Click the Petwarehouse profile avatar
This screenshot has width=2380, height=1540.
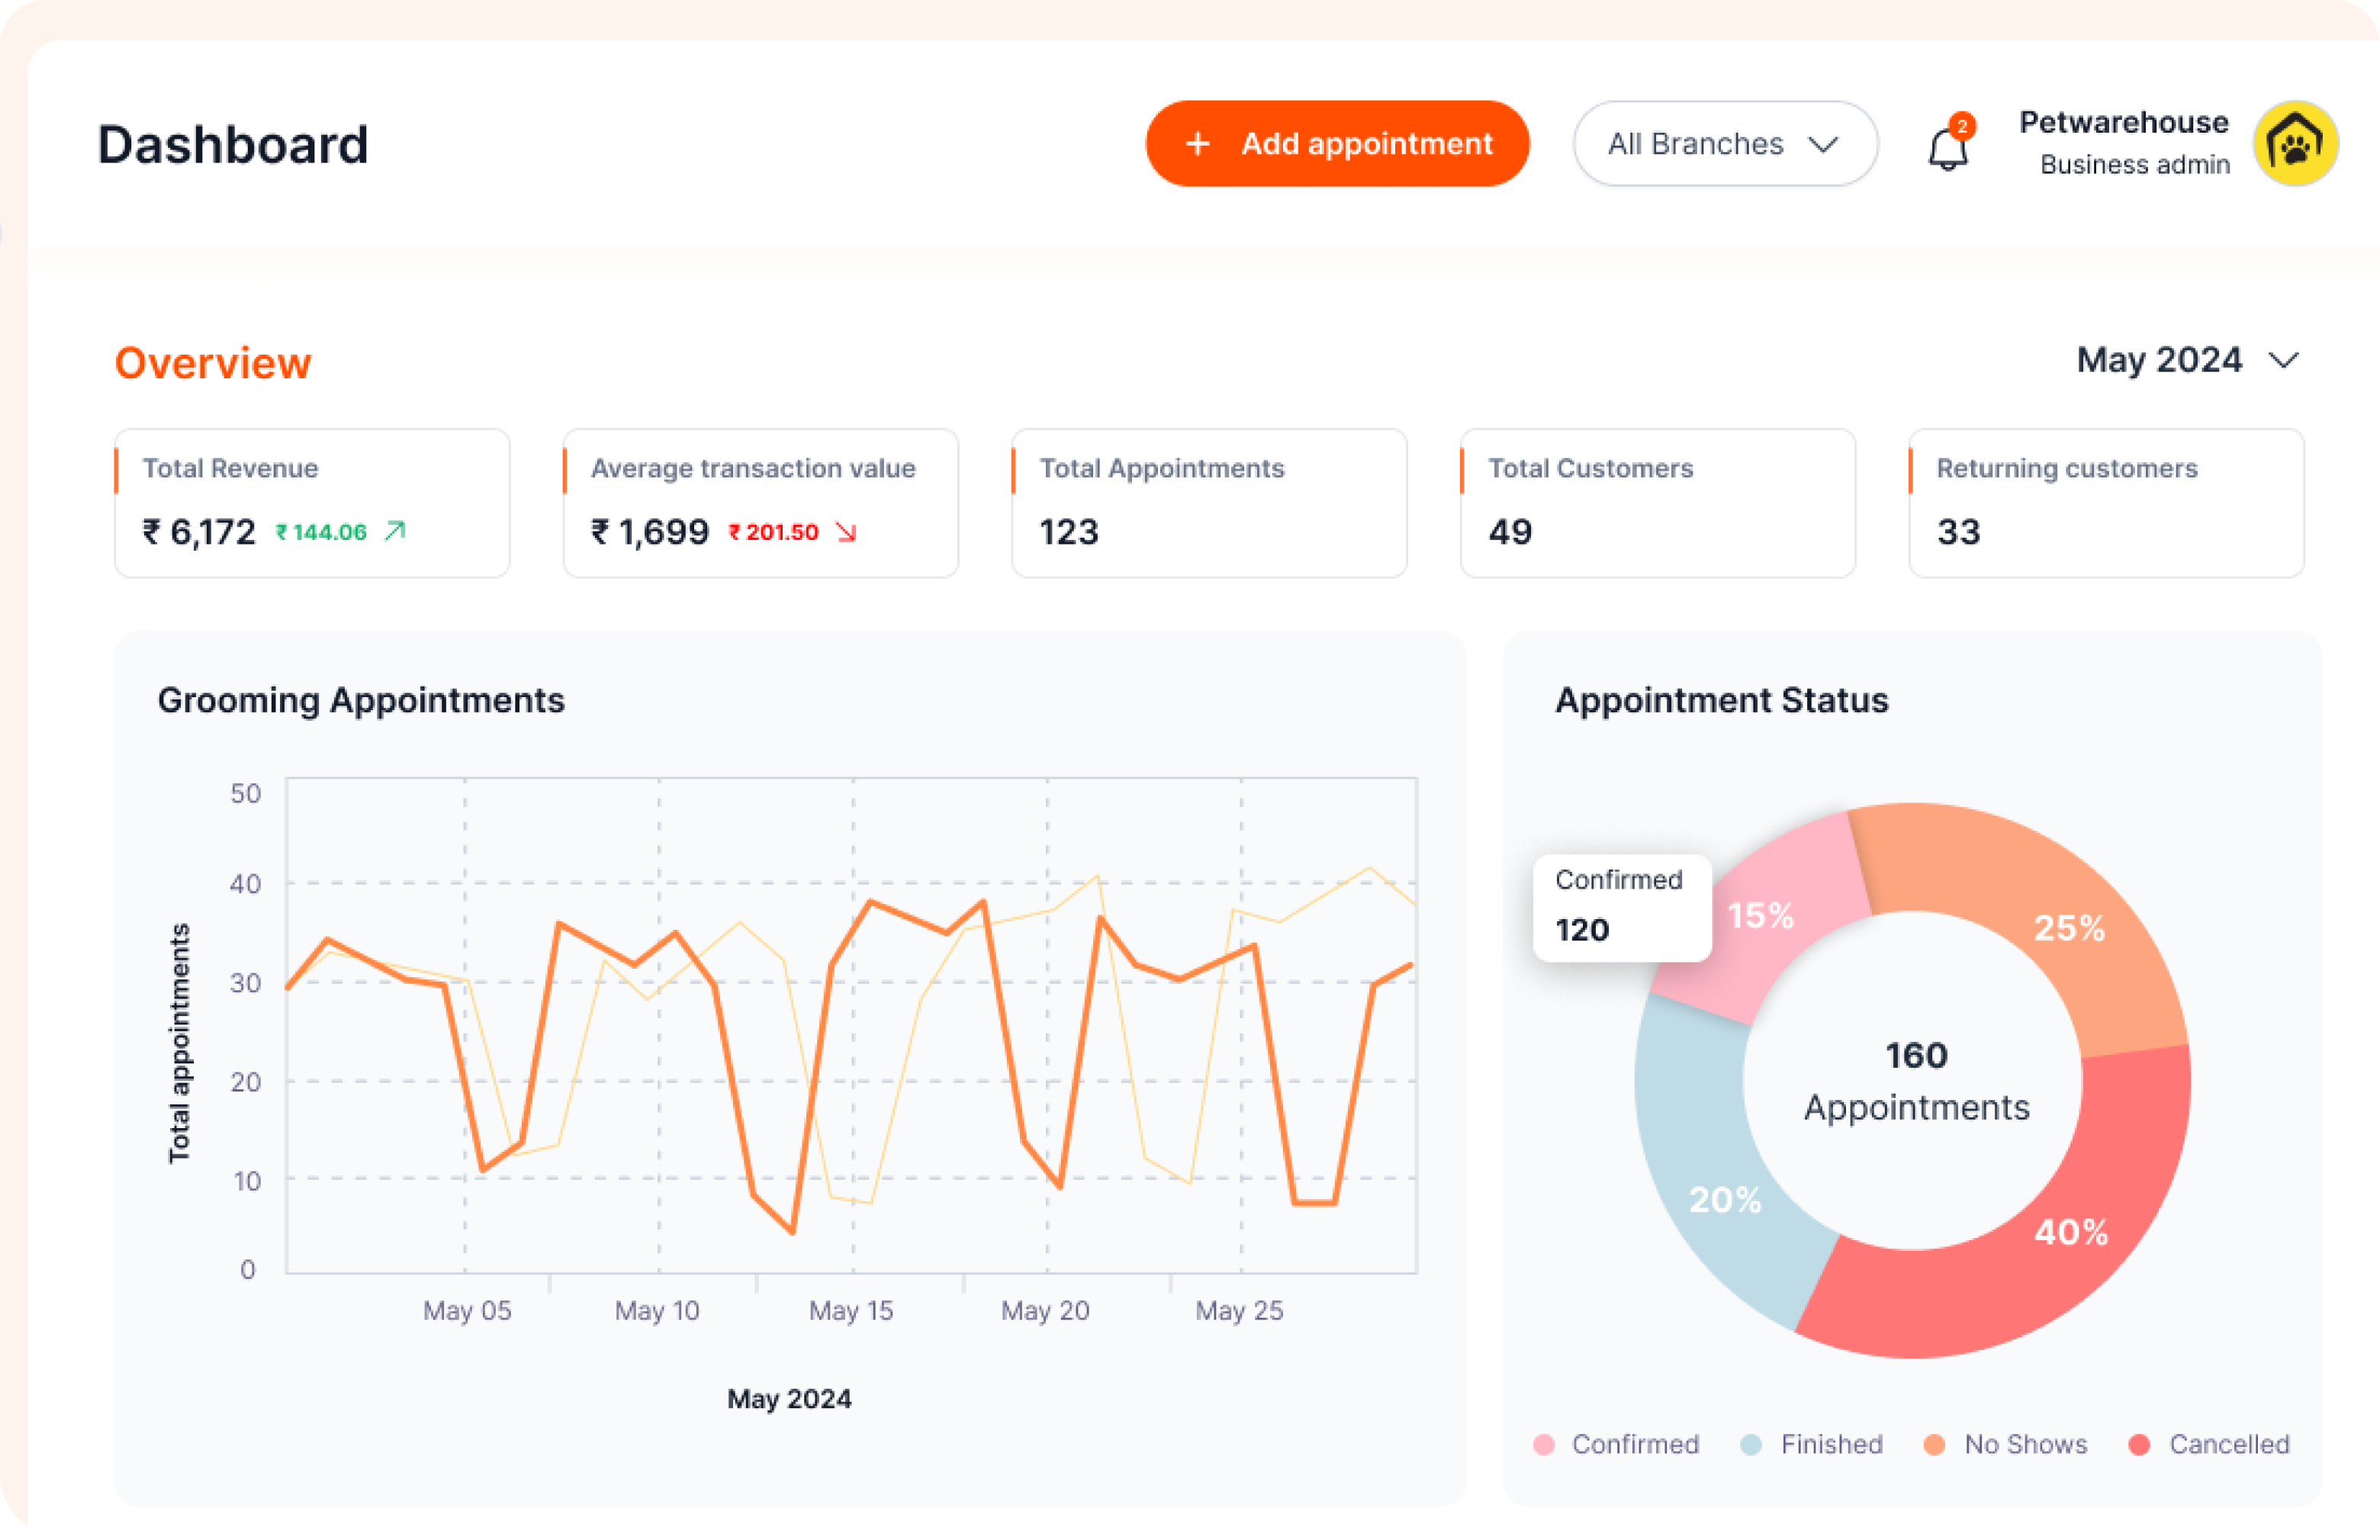(x=2295, y=144)
